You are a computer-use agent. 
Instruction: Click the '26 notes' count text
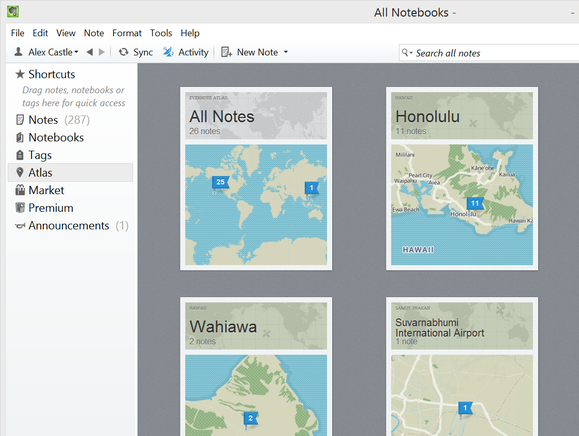click(x=205, y=131)
